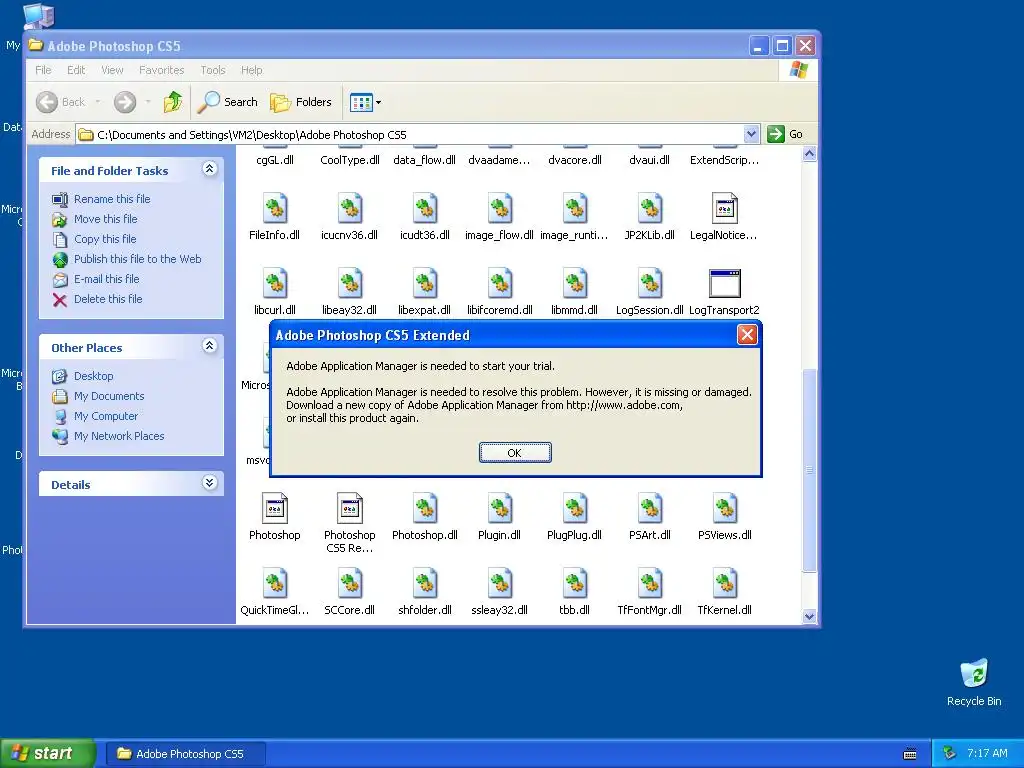Viewport: 1024px width, 768px height.
Task: Select the PlugPlug.dll file icon
Action: tap(575, 508)
